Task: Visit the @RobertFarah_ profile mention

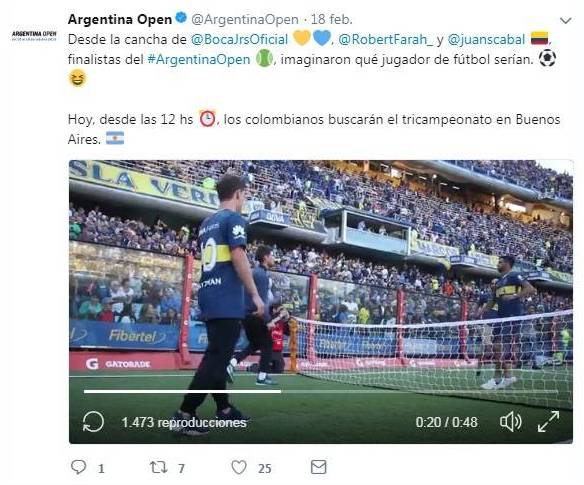Action: [385, 39]
